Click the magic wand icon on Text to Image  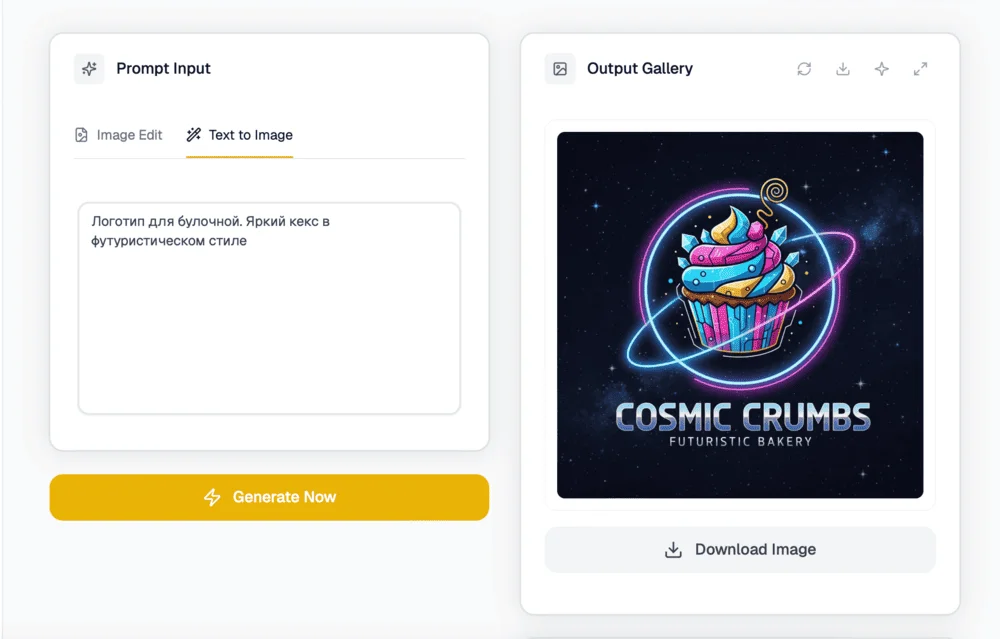point(194,135)
